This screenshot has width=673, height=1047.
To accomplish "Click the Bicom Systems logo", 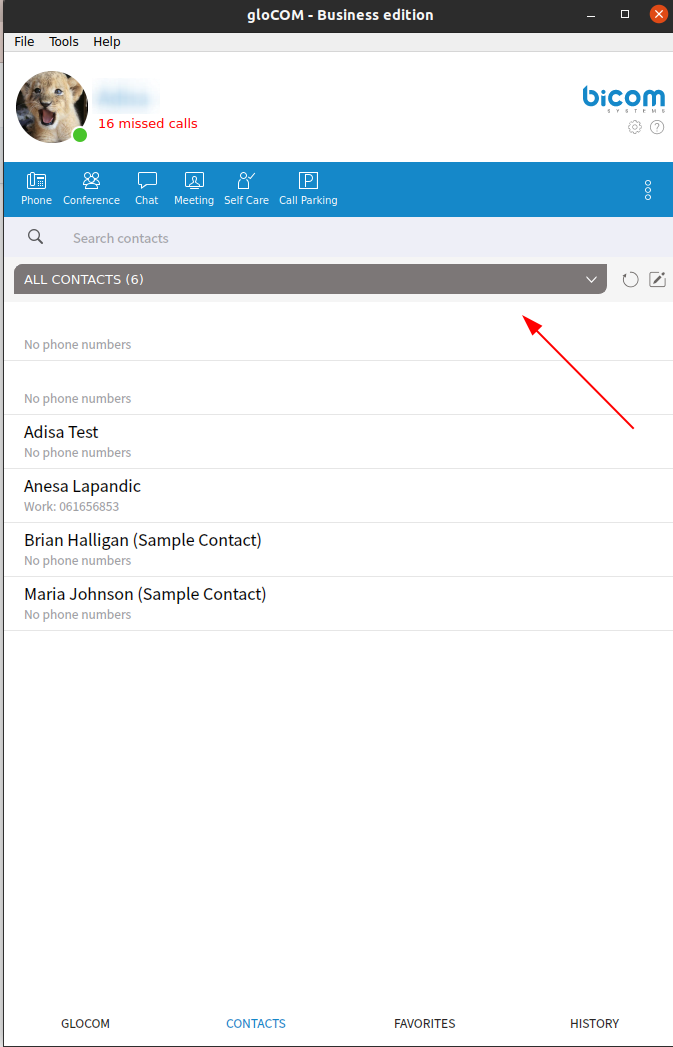I will point(624,99).
